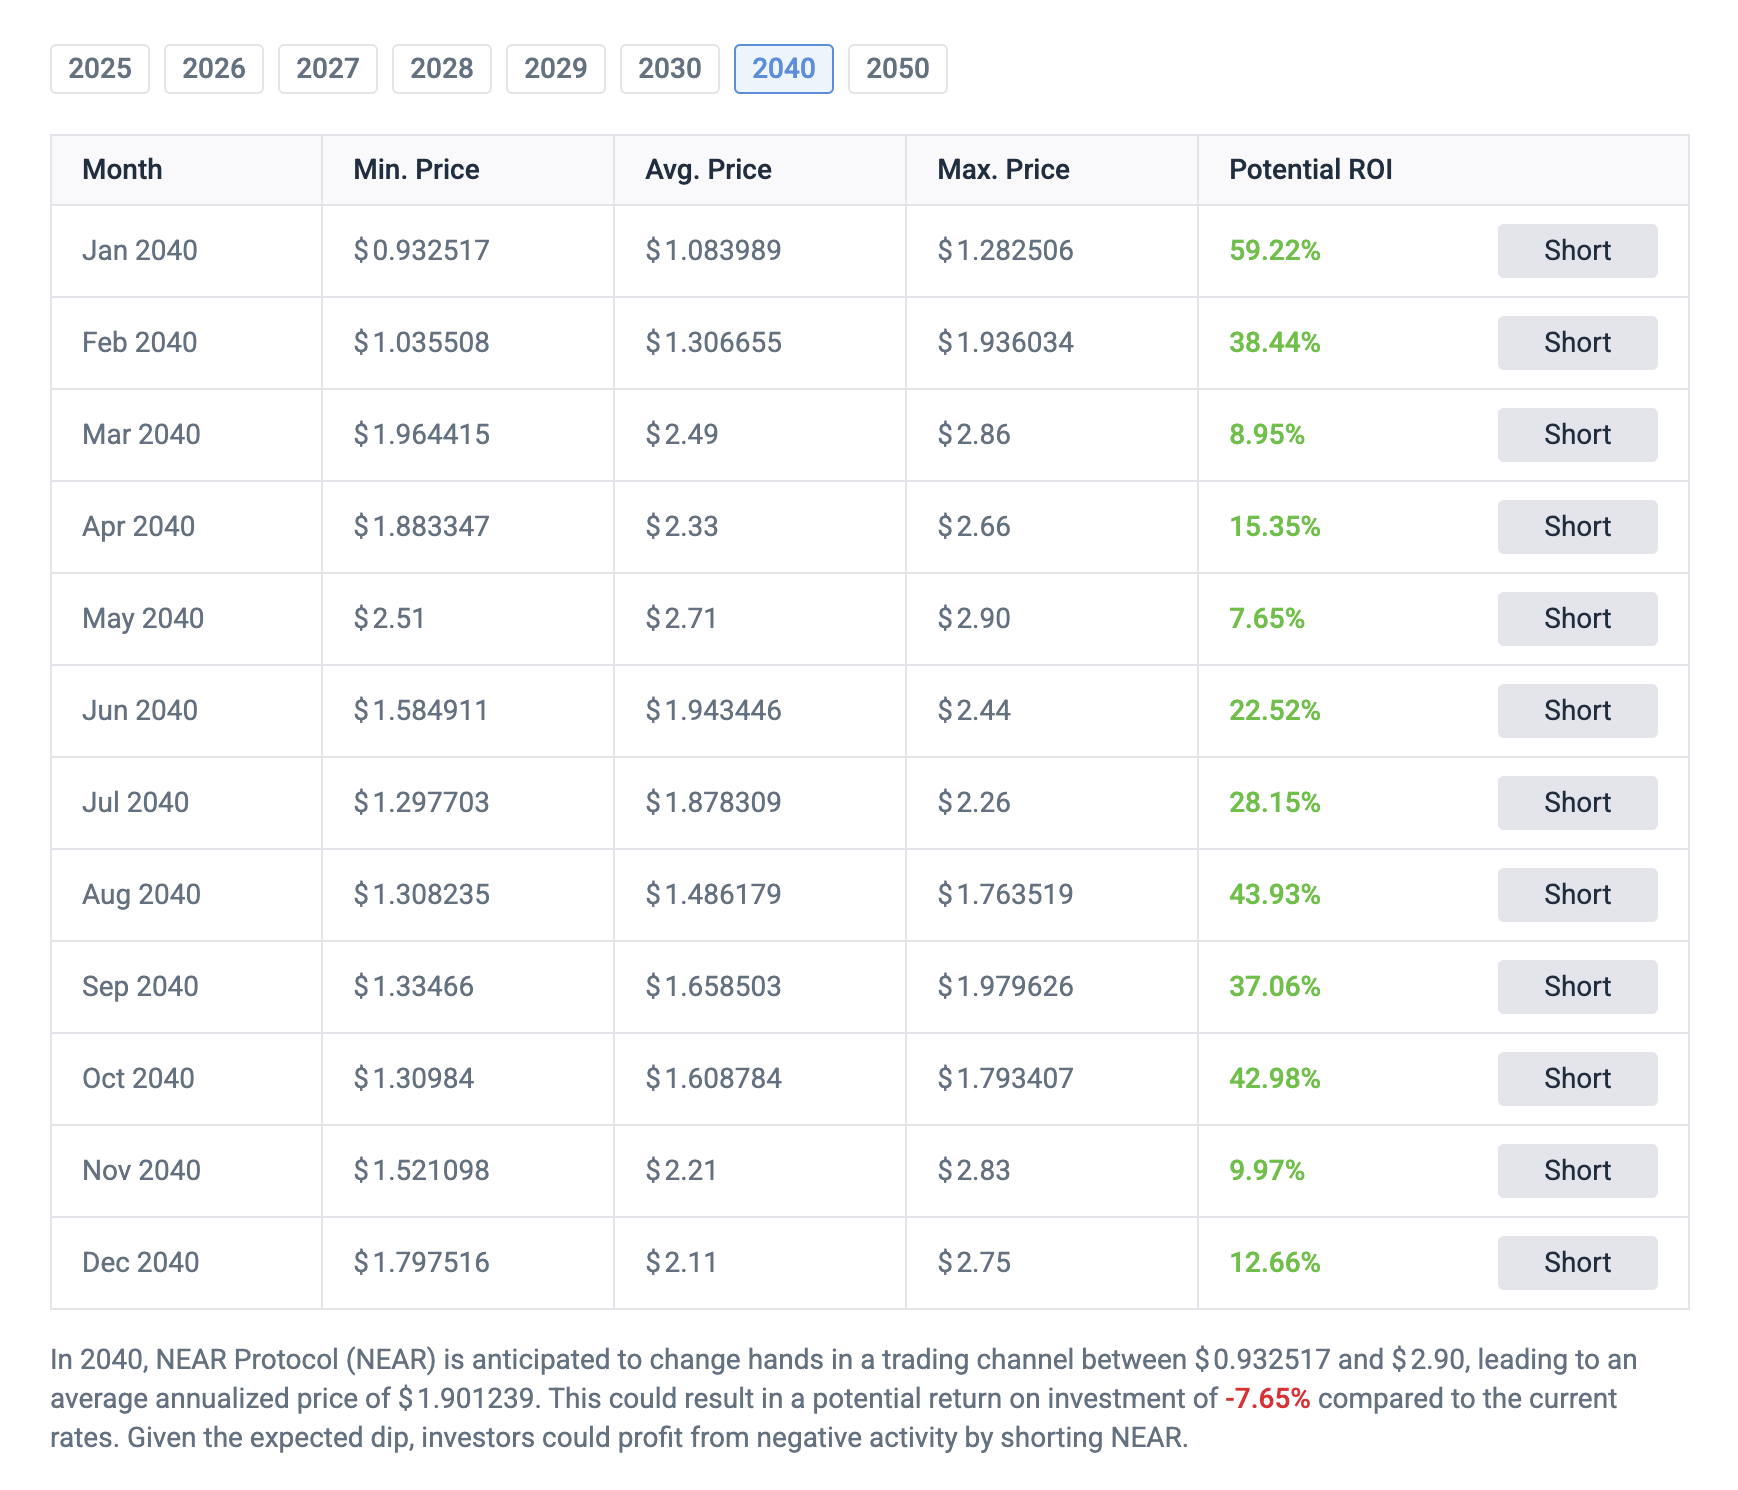This screenshot has width=1738, height=1490.
Task: Click Short button for Jun 2040
Action: coord(1577,711)
